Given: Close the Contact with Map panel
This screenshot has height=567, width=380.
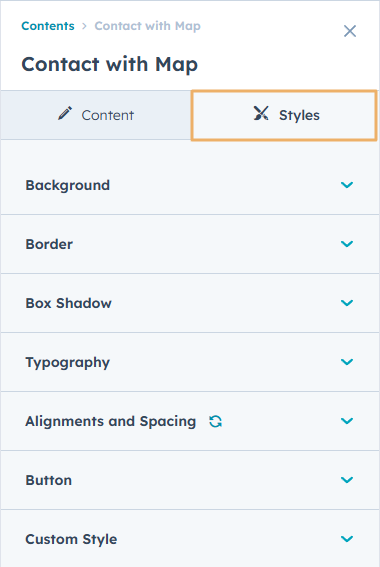Looking at the screenshot, I should (x=350, y=31).
